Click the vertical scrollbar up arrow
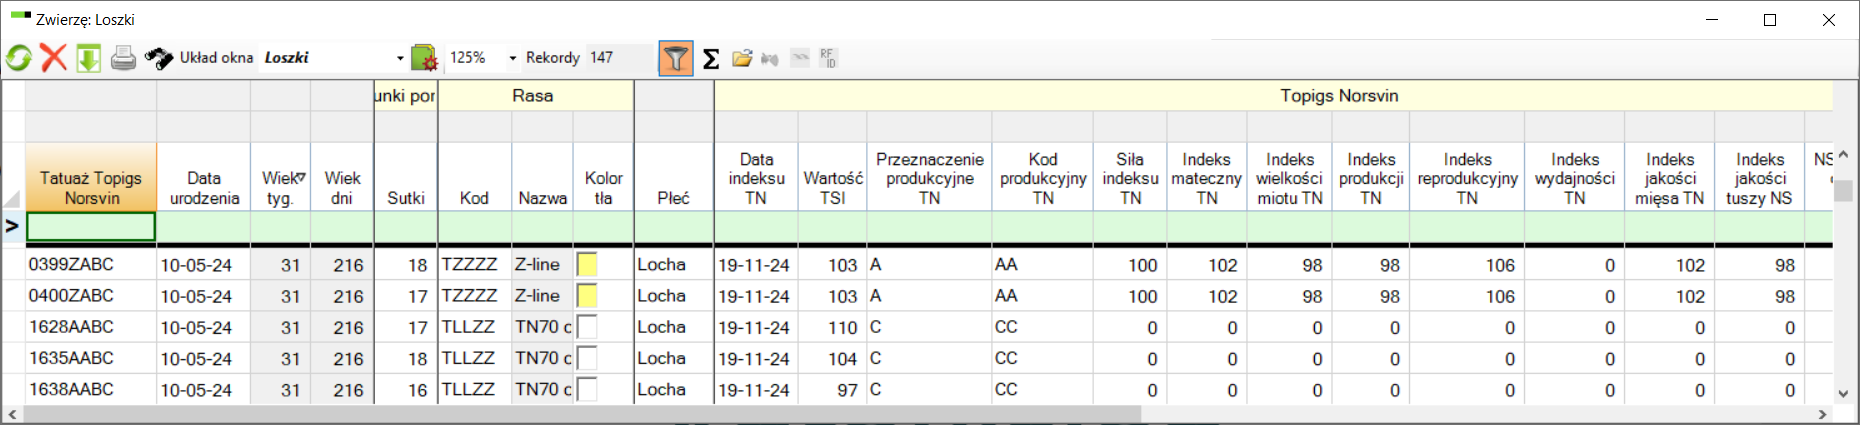The height and width of the screenshot is (425, 1860). 1843,155
